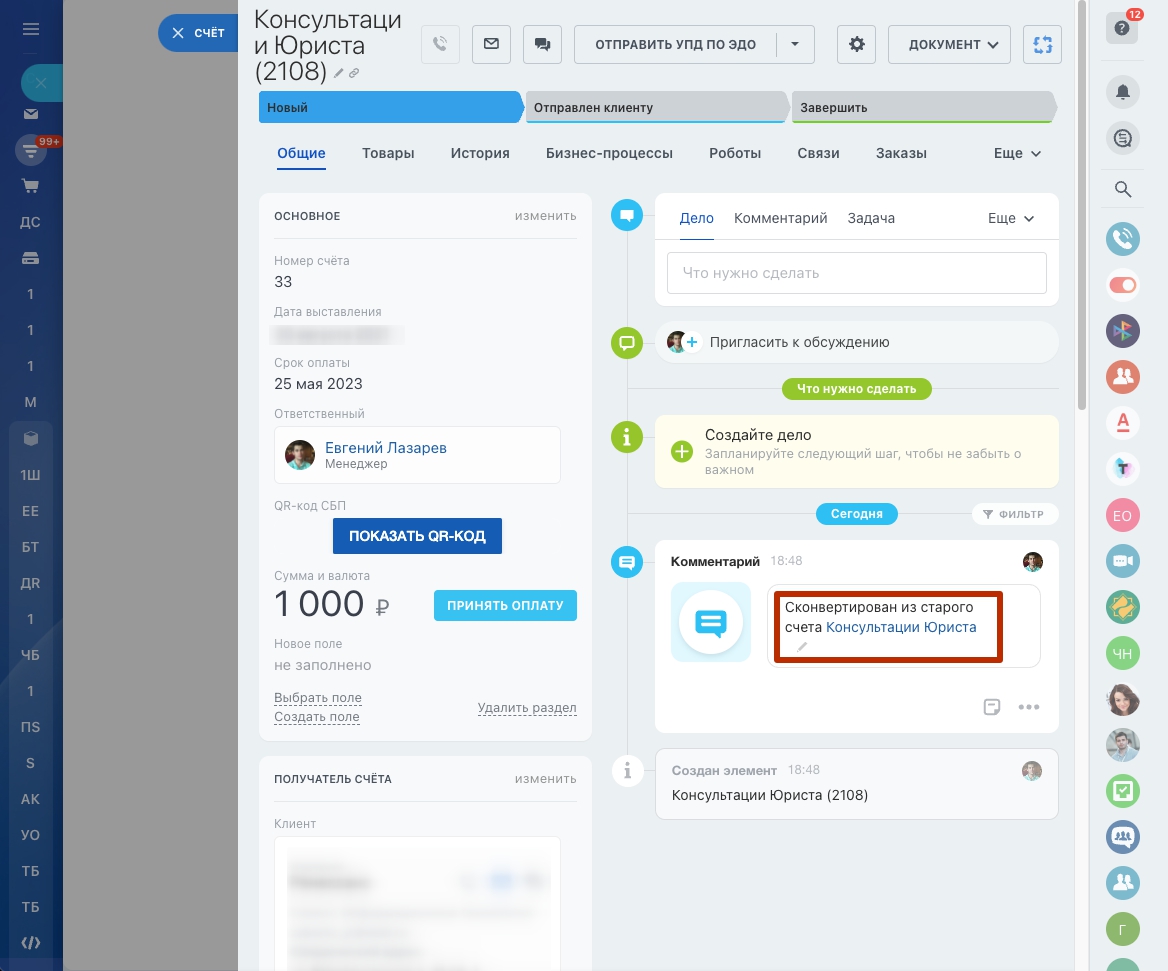Click the vertical scrollbar of the invoice panel
Viewport: 1168px width, 971px height.
point(1082,205)
